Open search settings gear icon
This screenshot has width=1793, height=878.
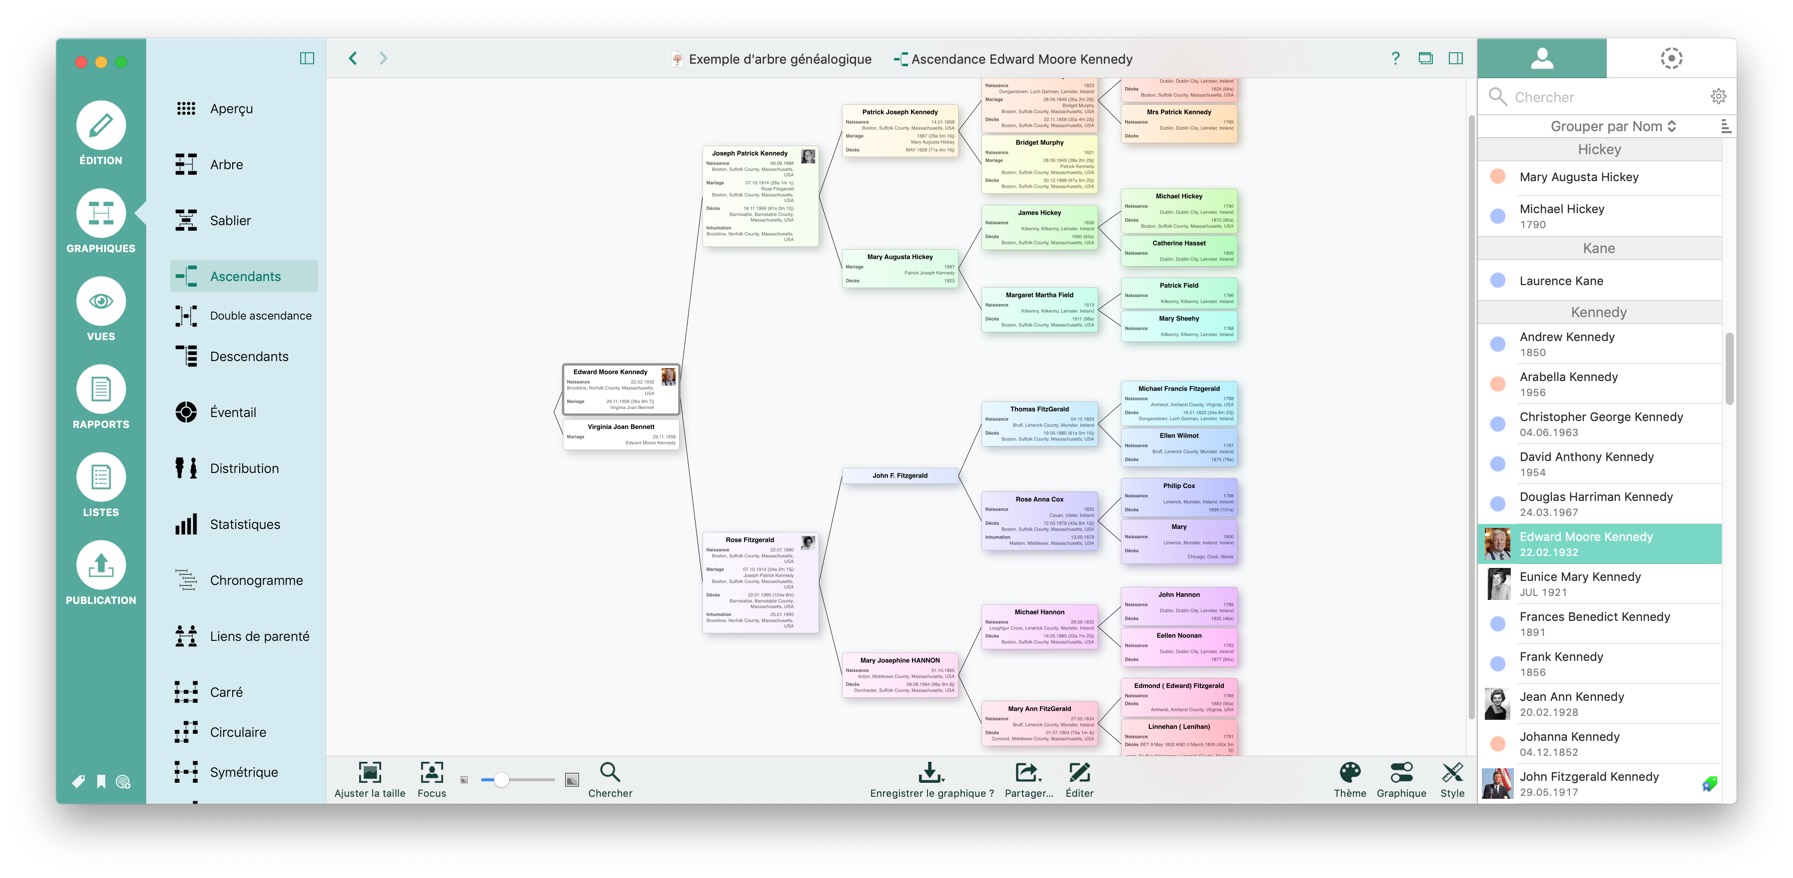coord(1718,97)
